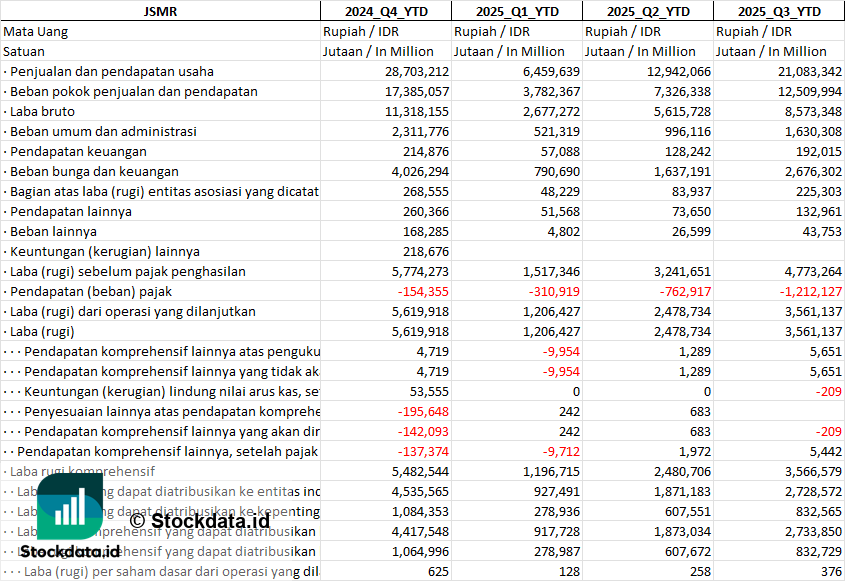Select red adjustment cell -195,648

click(x=423, y=411)
